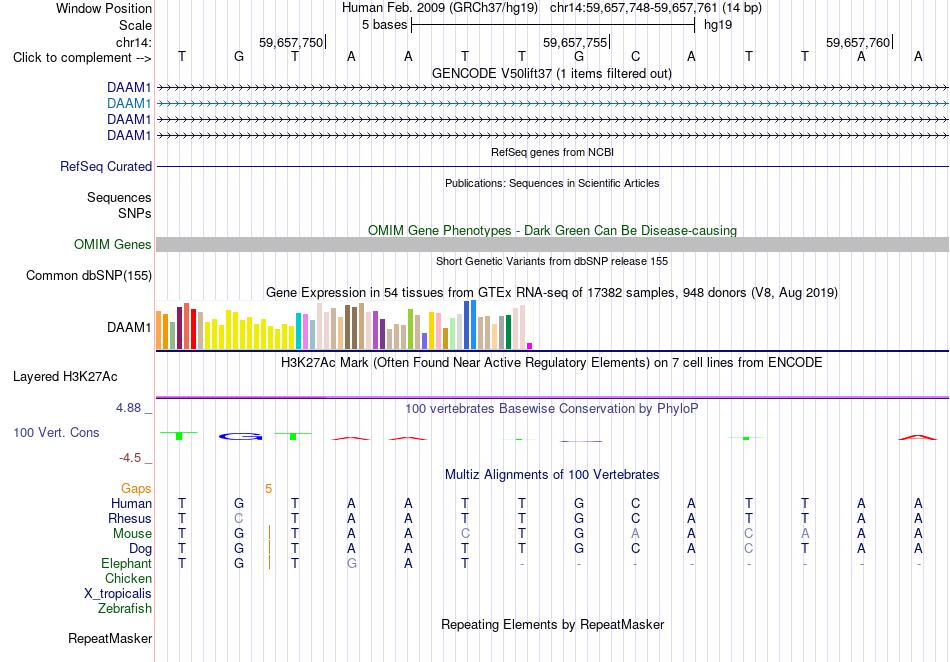
Task: Click the bright red GTEx expression bar
Action: 193,329
